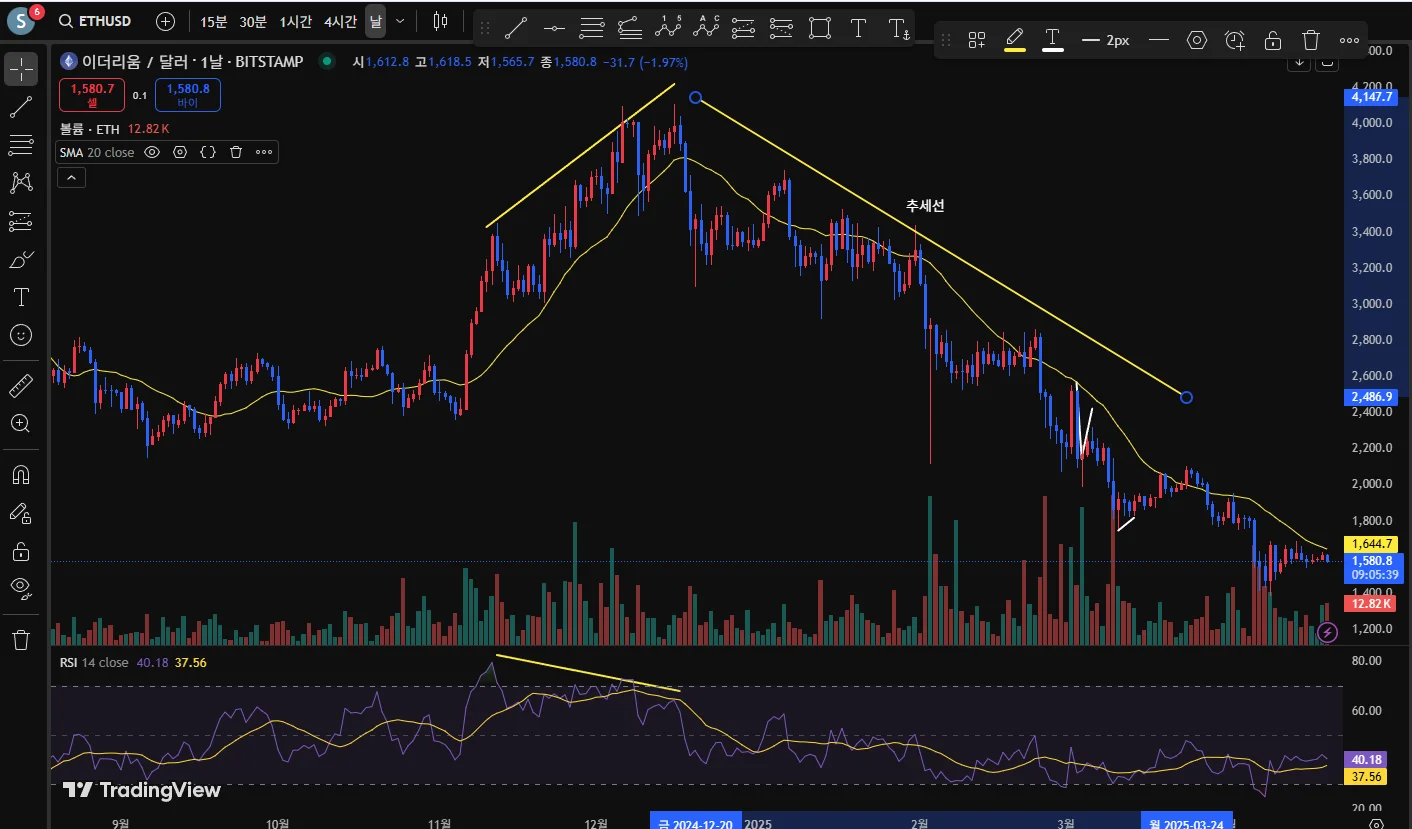Switch to the 4시간 timeframe
The height and width of the screenshot is (829, 1412).
tap(340, 21)
